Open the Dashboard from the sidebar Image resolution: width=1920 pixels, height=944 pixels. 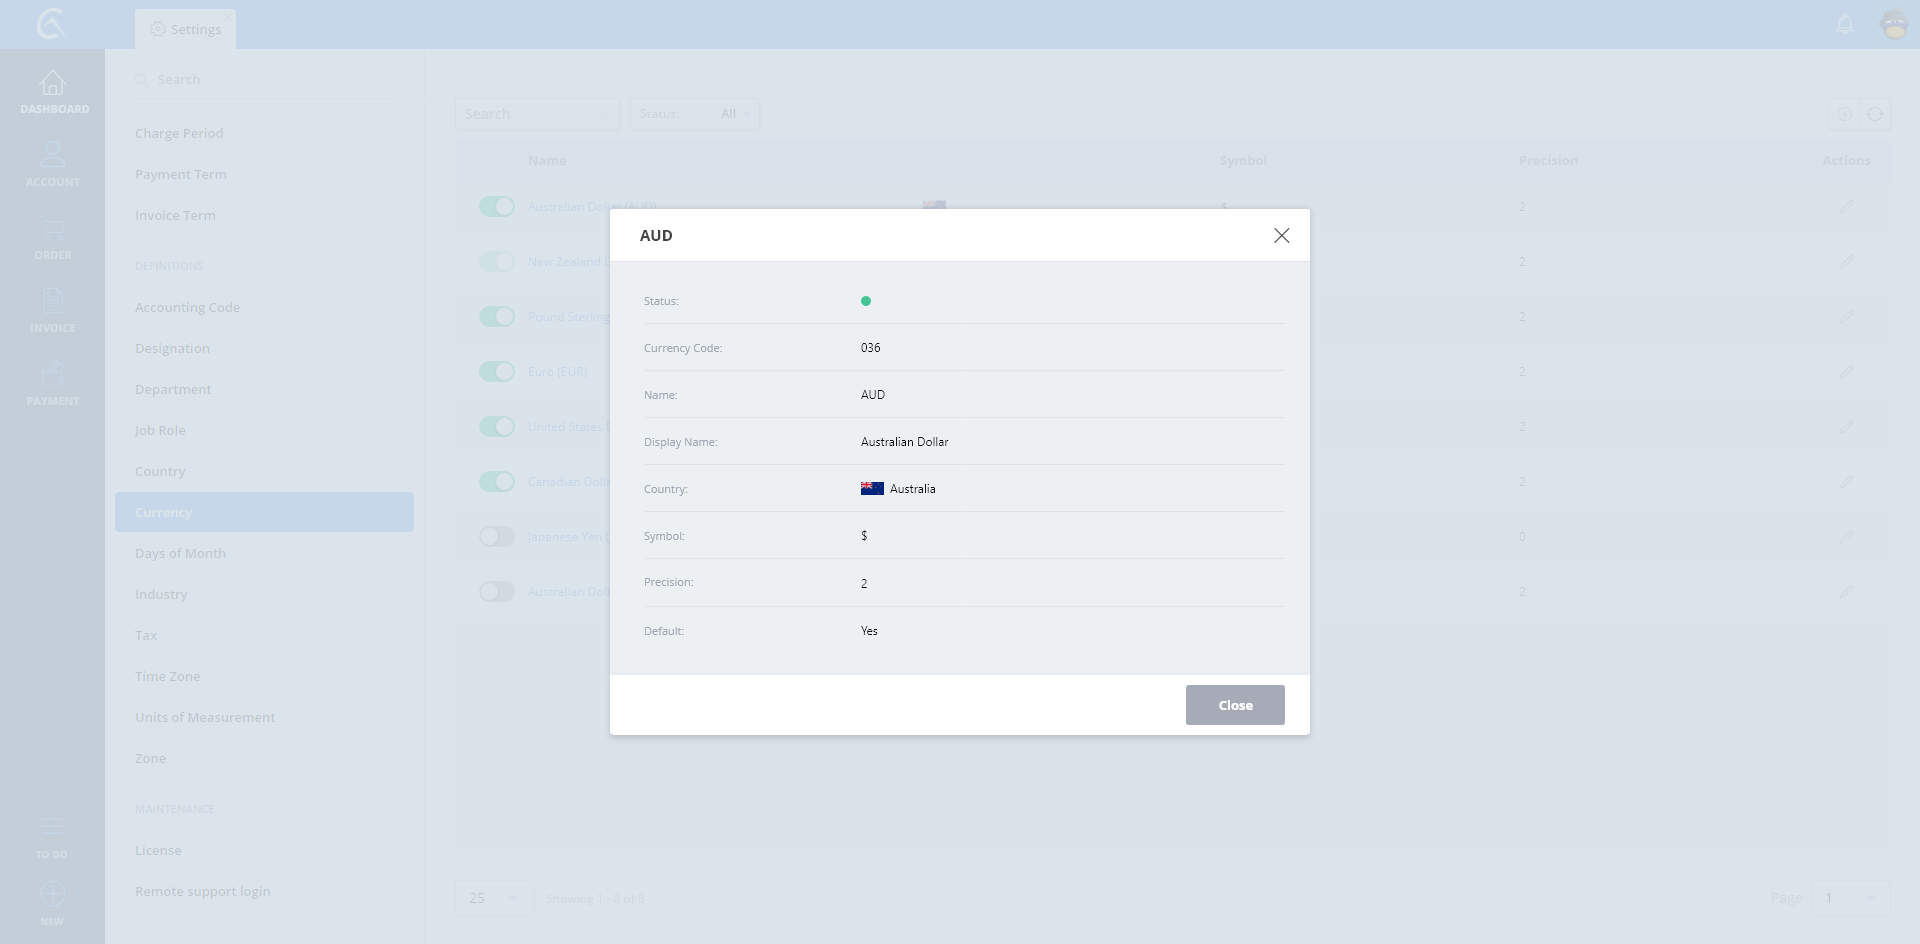tap(53, 91)
